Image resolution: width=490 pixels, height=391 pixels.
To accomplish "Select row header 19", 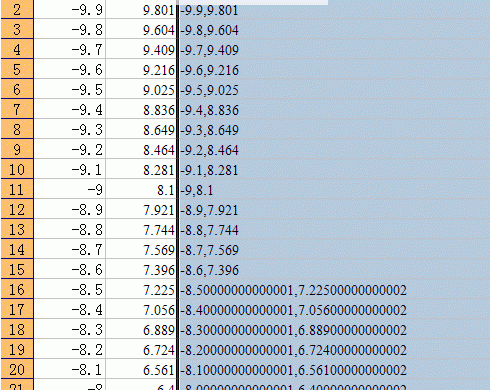I will click(x=17, y=349).
